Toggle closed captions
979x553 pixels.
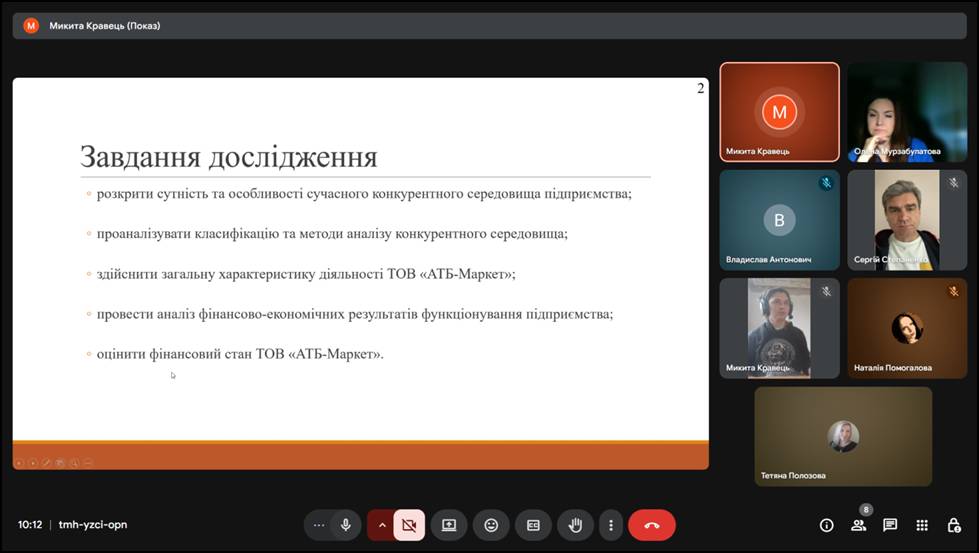tap(533, 525)
